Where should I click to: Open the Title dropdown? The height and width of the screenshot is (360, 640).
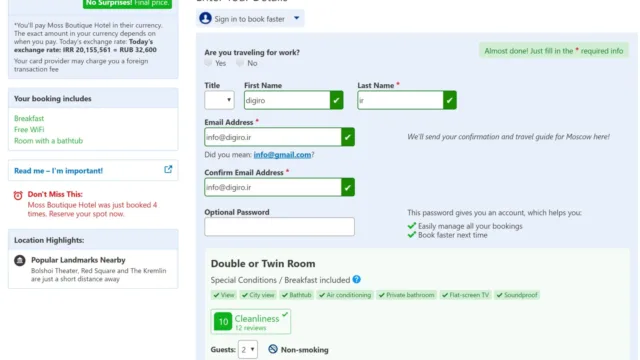pos(219,100)
